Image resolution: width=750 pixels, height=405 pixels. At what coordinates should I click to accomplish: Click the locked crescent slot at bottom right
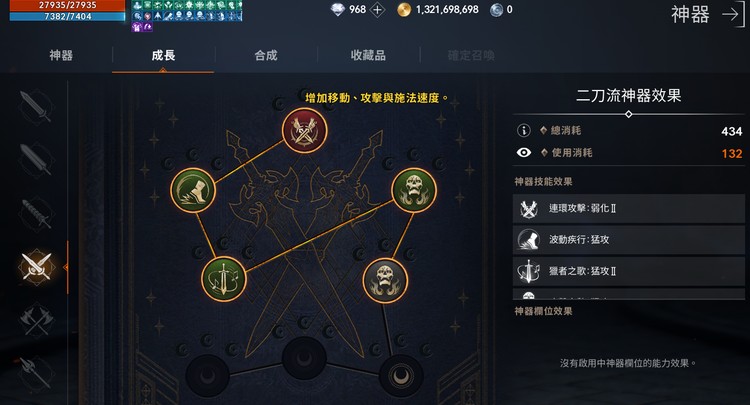(x=401, y=376)
